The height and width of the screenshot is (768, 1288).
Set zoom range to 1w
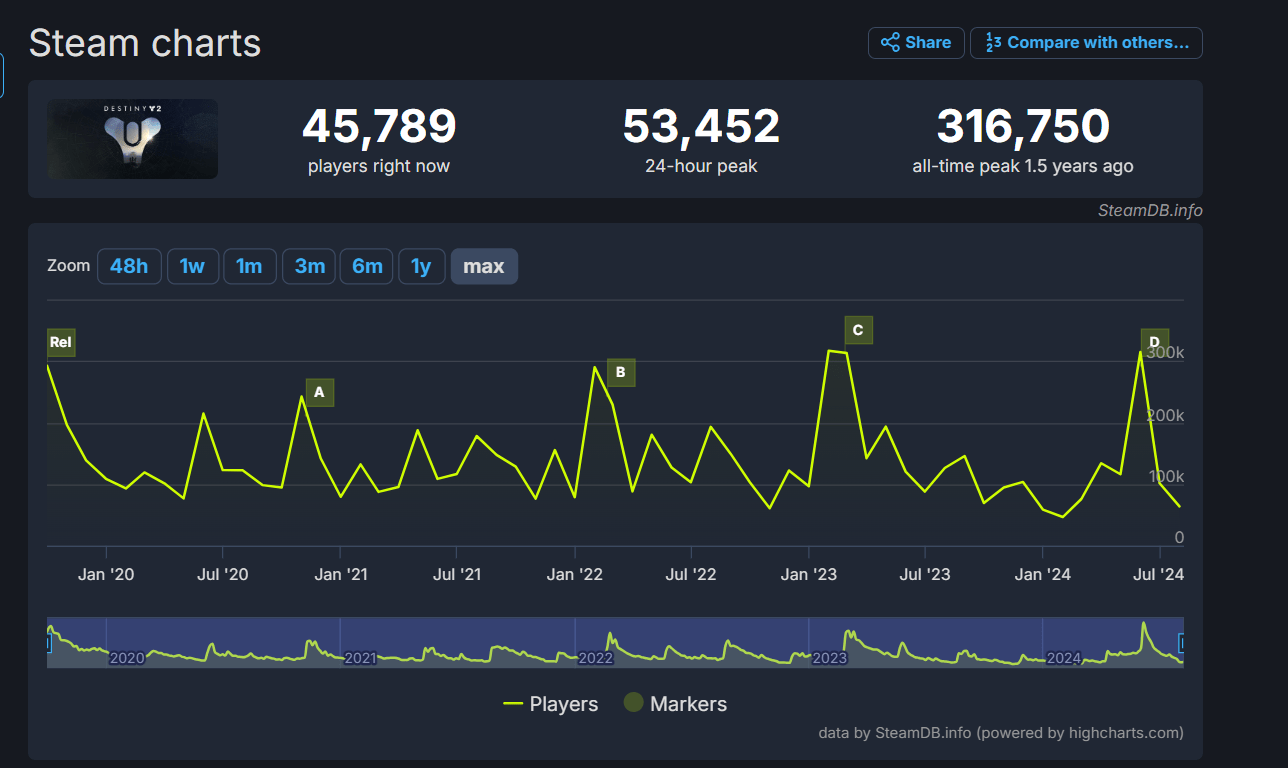pos(192,266)
